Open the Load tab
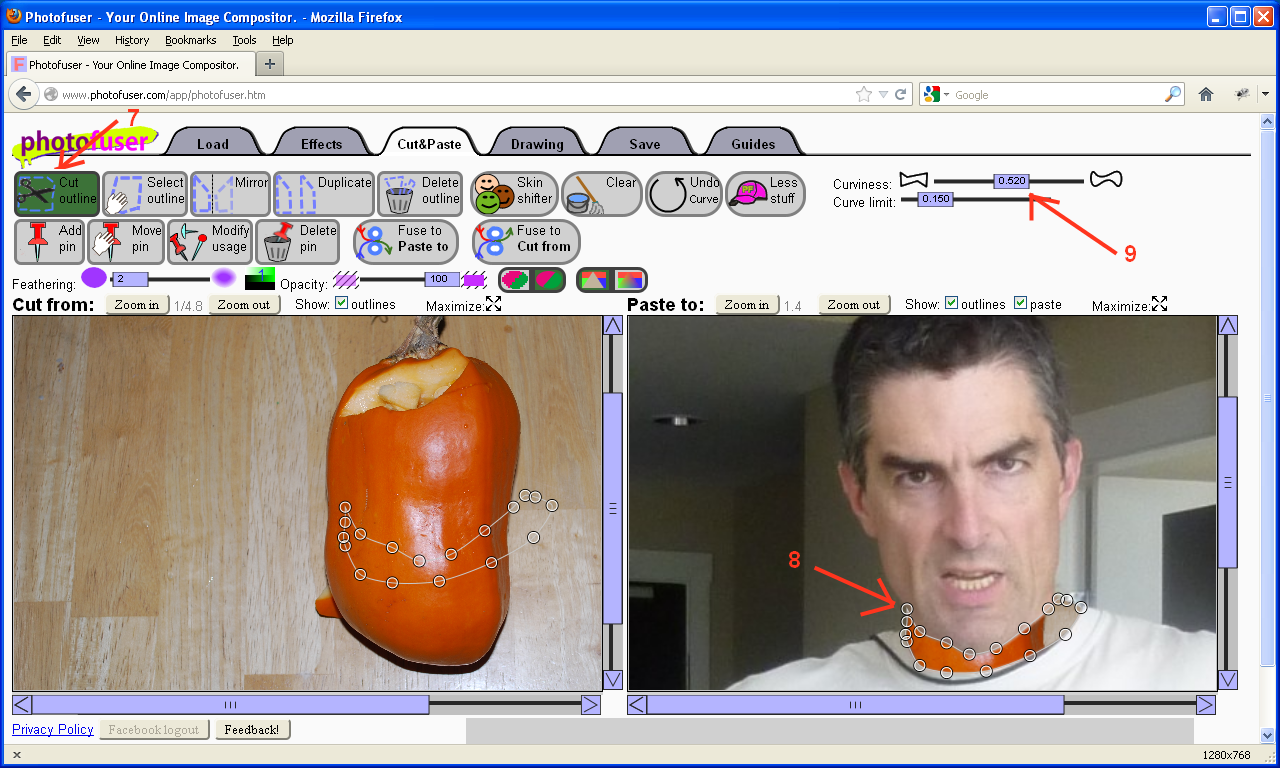This screenshot has width=1280, height=768. click(213, 143)
